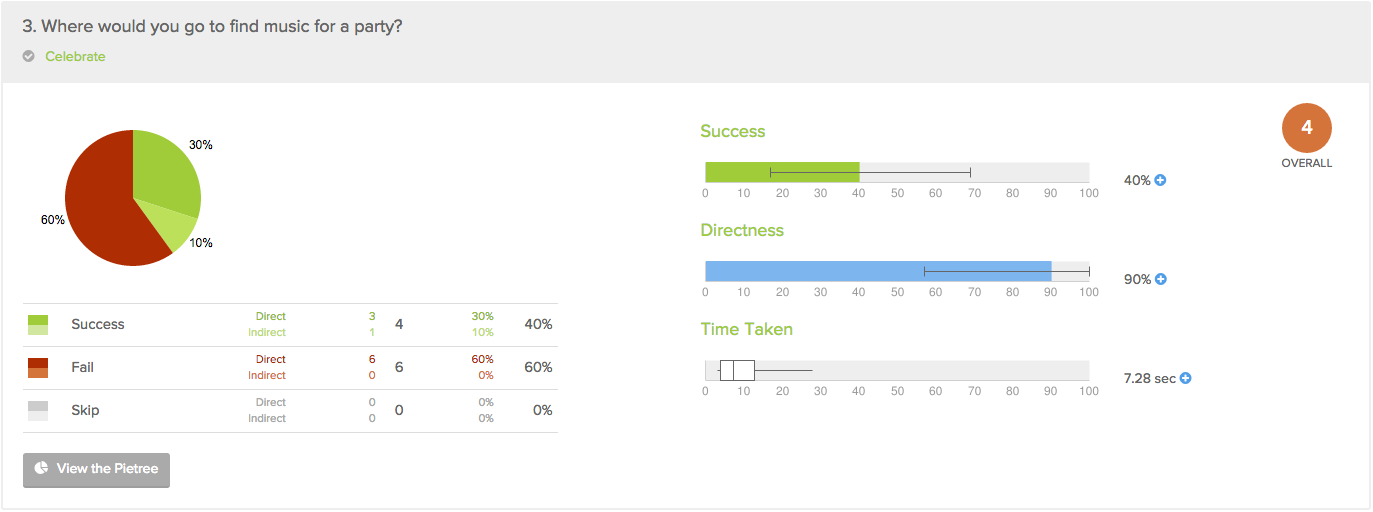
Task: Expand the 7.28 sec Time Taken plus icon
Action: tap(1185, 379)
